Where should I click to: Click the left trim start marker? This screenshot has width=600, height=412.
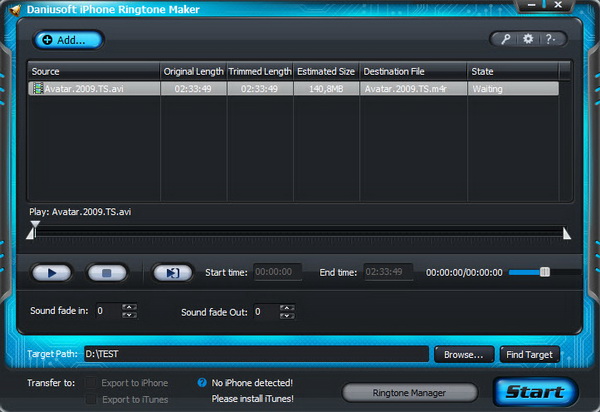pos(35,231)
